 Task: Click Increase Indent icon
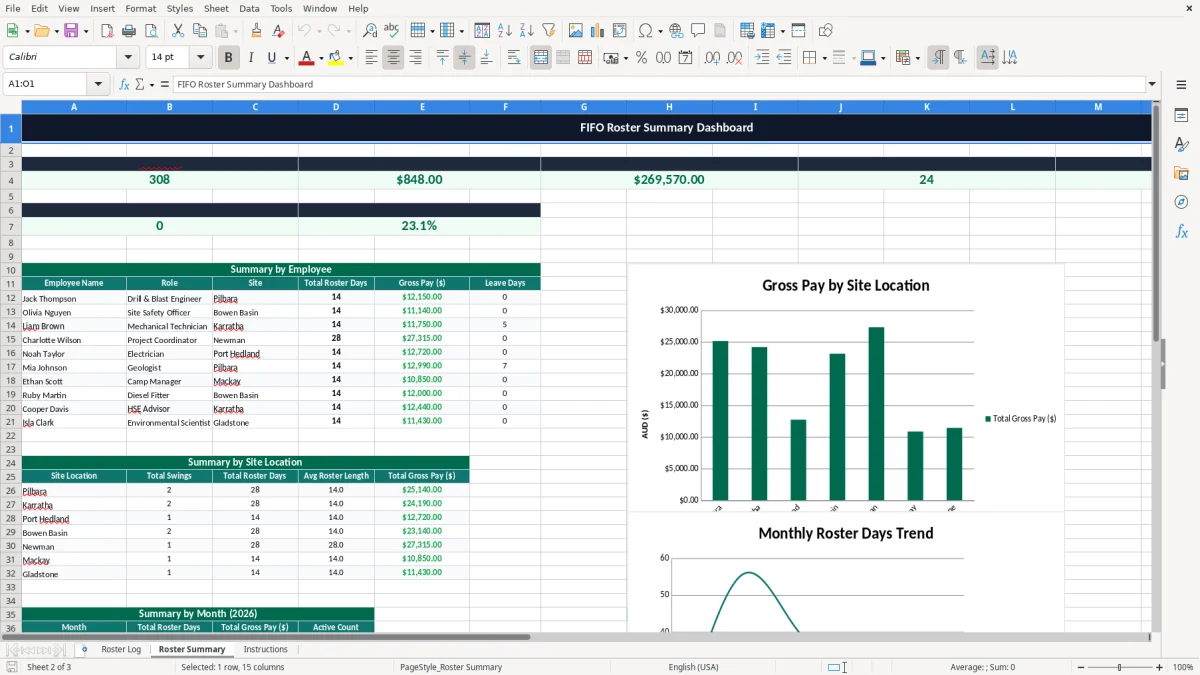[x=762, y=58]
